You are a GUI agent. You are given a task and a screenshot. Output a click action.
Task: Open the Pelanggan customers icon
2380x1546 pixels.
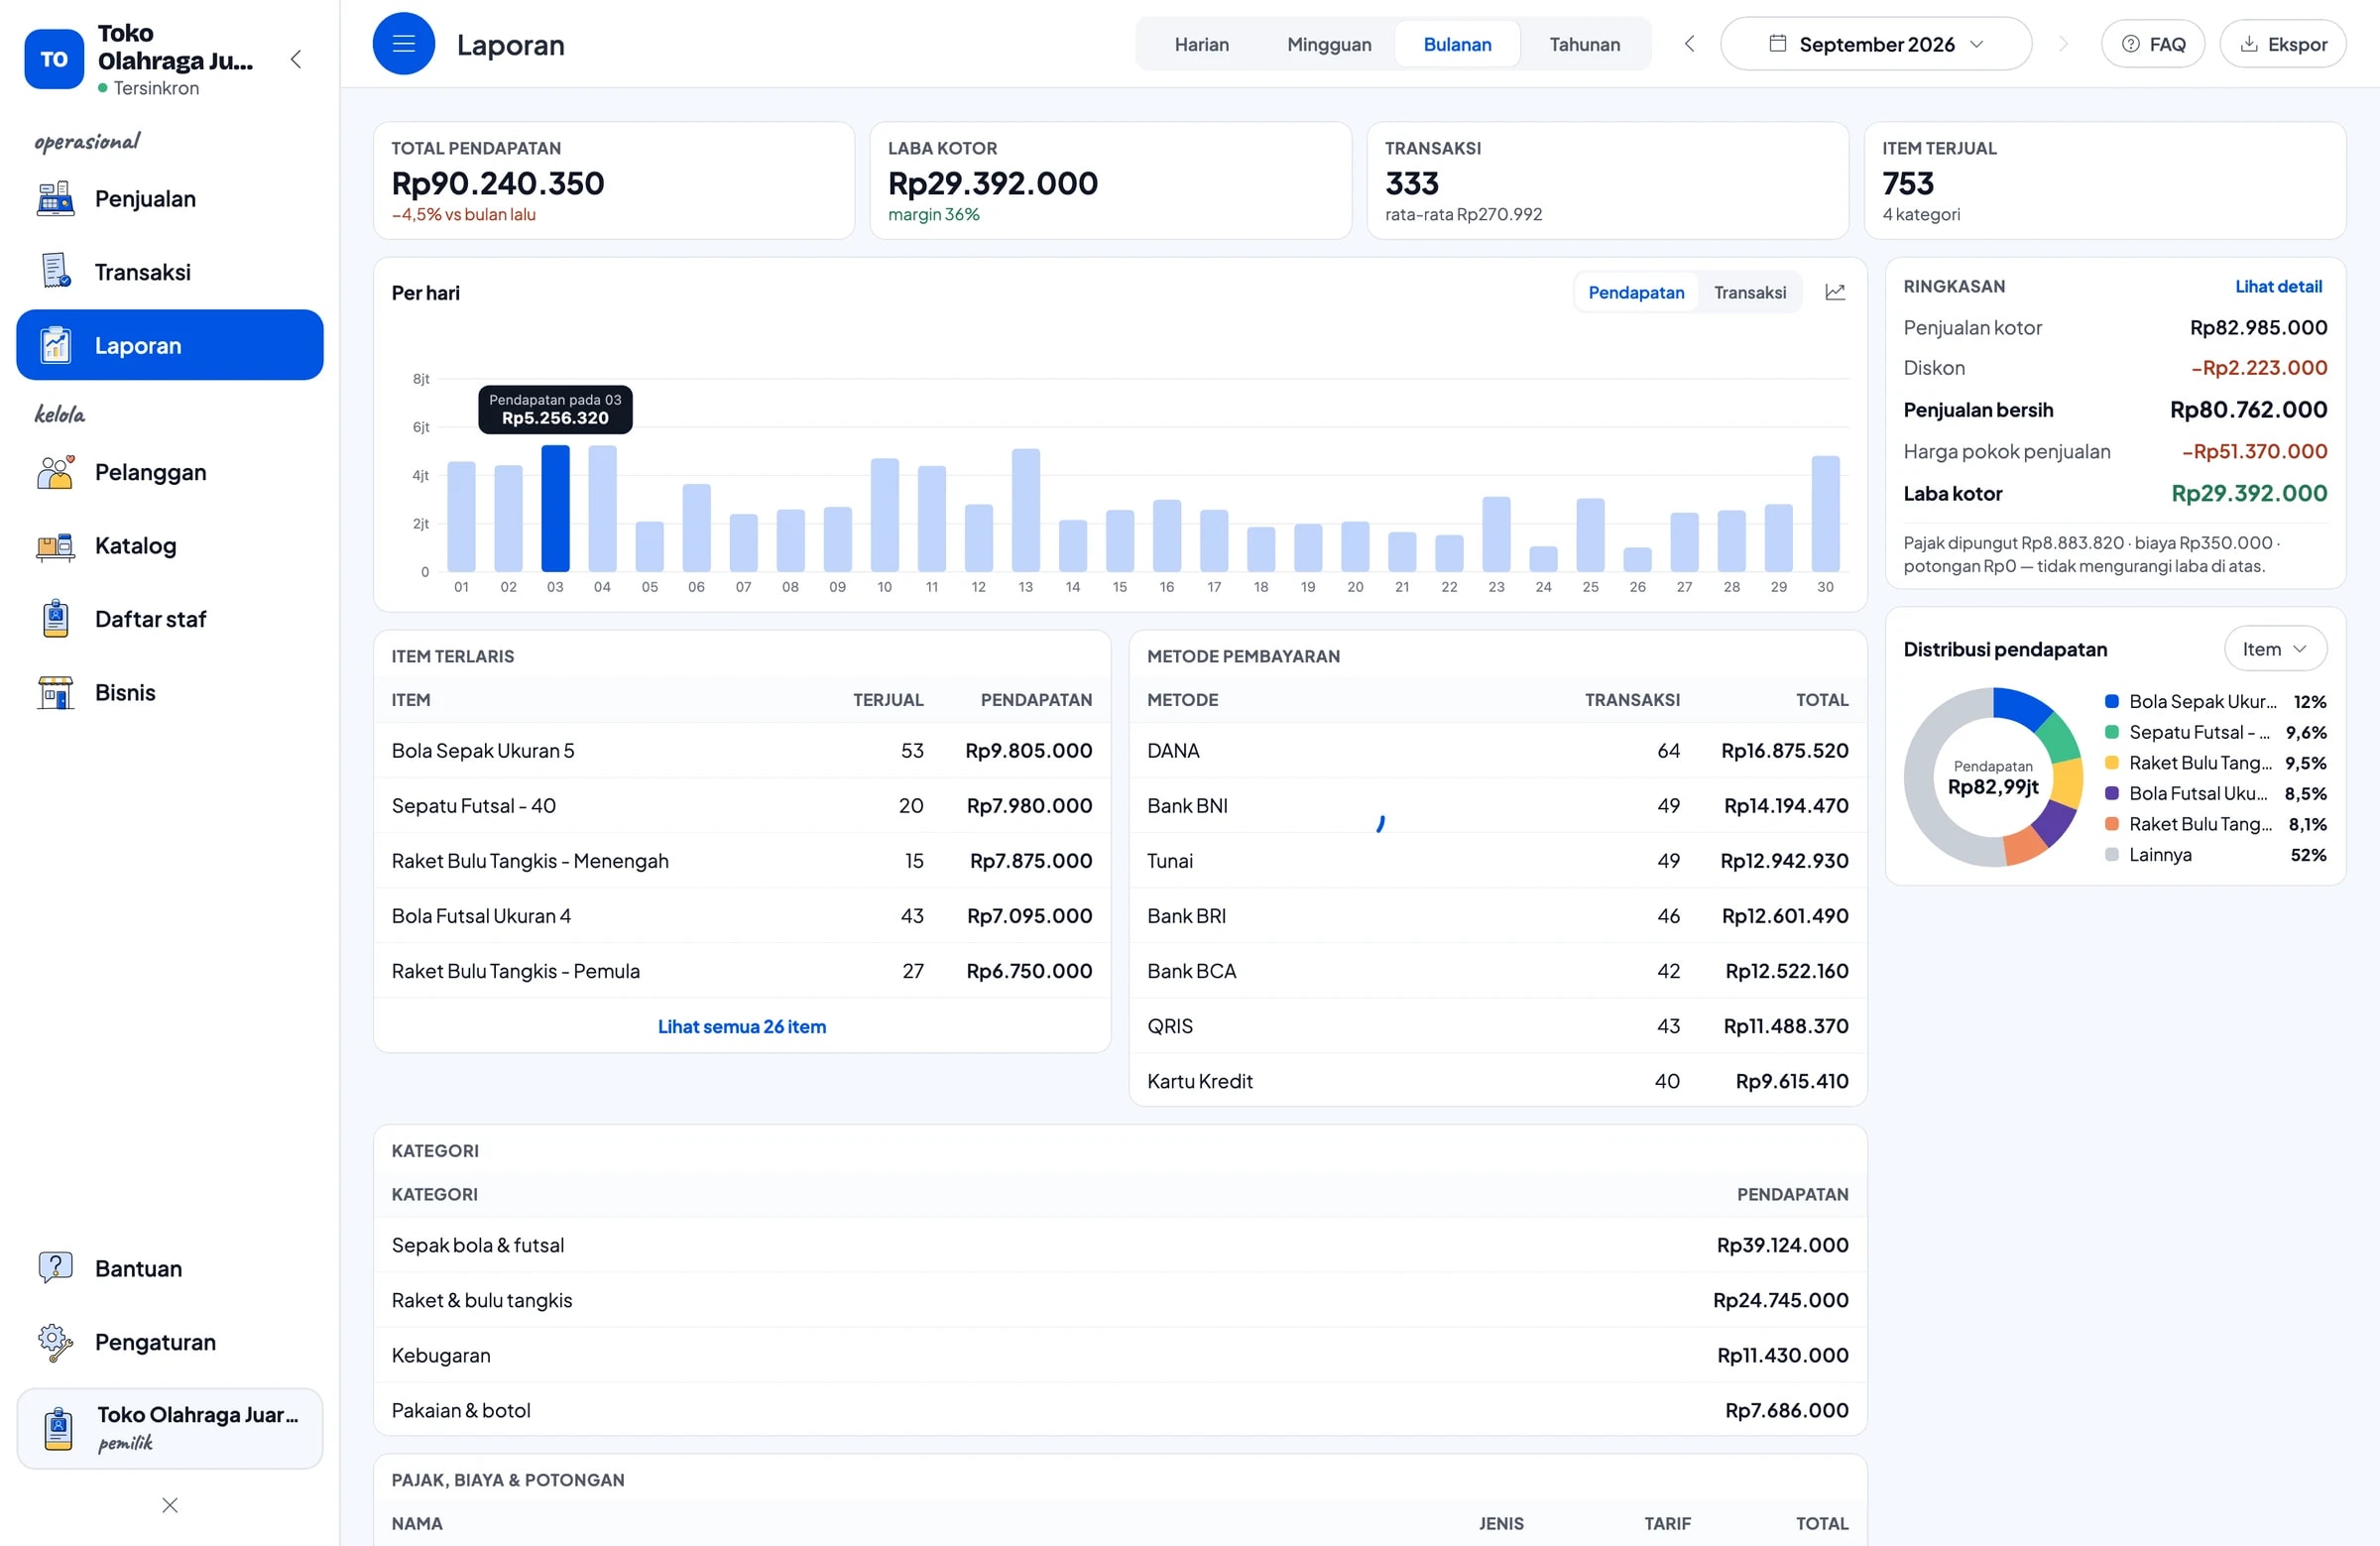55,472
